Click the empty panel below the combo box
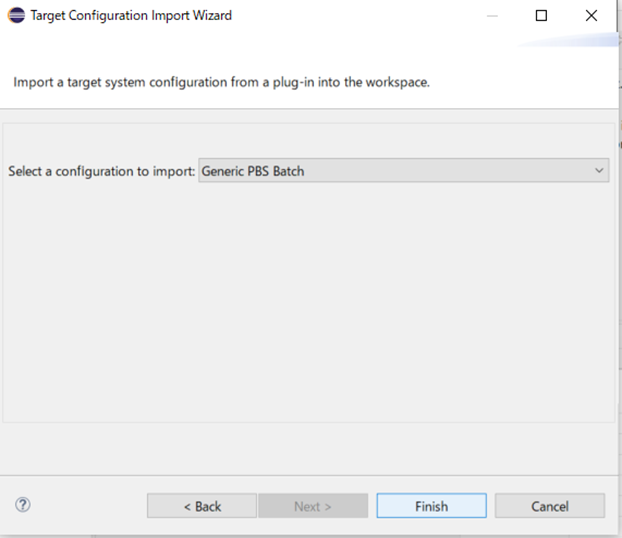 pyautogui.click(x=308, y=300)
